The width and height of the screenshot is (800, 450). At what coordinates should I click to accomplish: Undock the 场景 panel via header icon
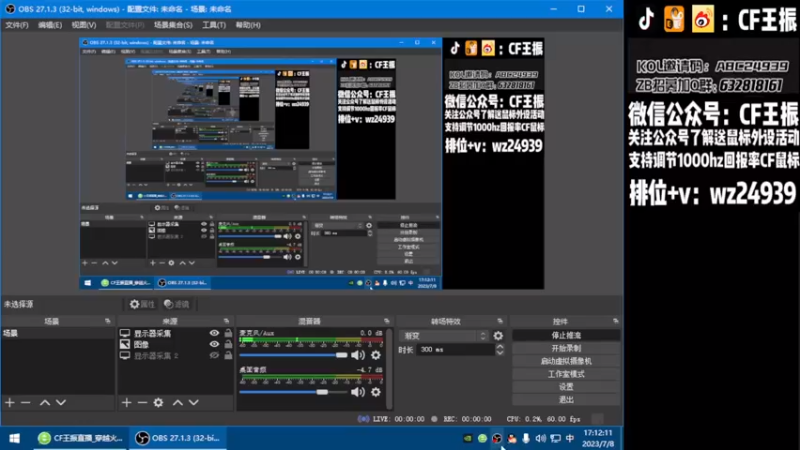coord(108,321)
